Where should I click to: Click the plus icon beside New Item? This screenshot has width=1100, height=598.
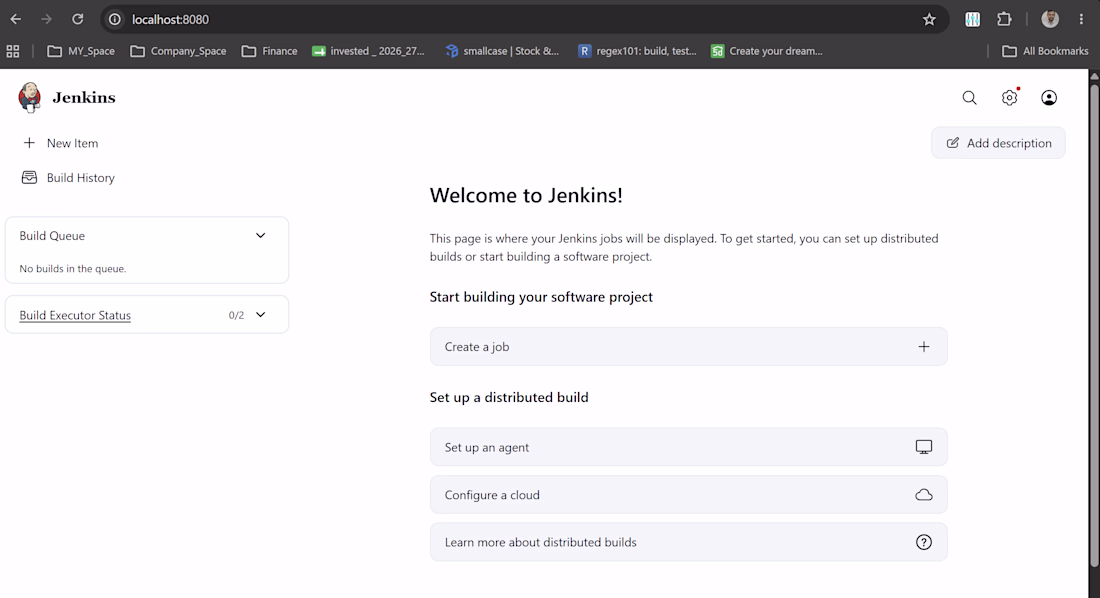point(29,143)
